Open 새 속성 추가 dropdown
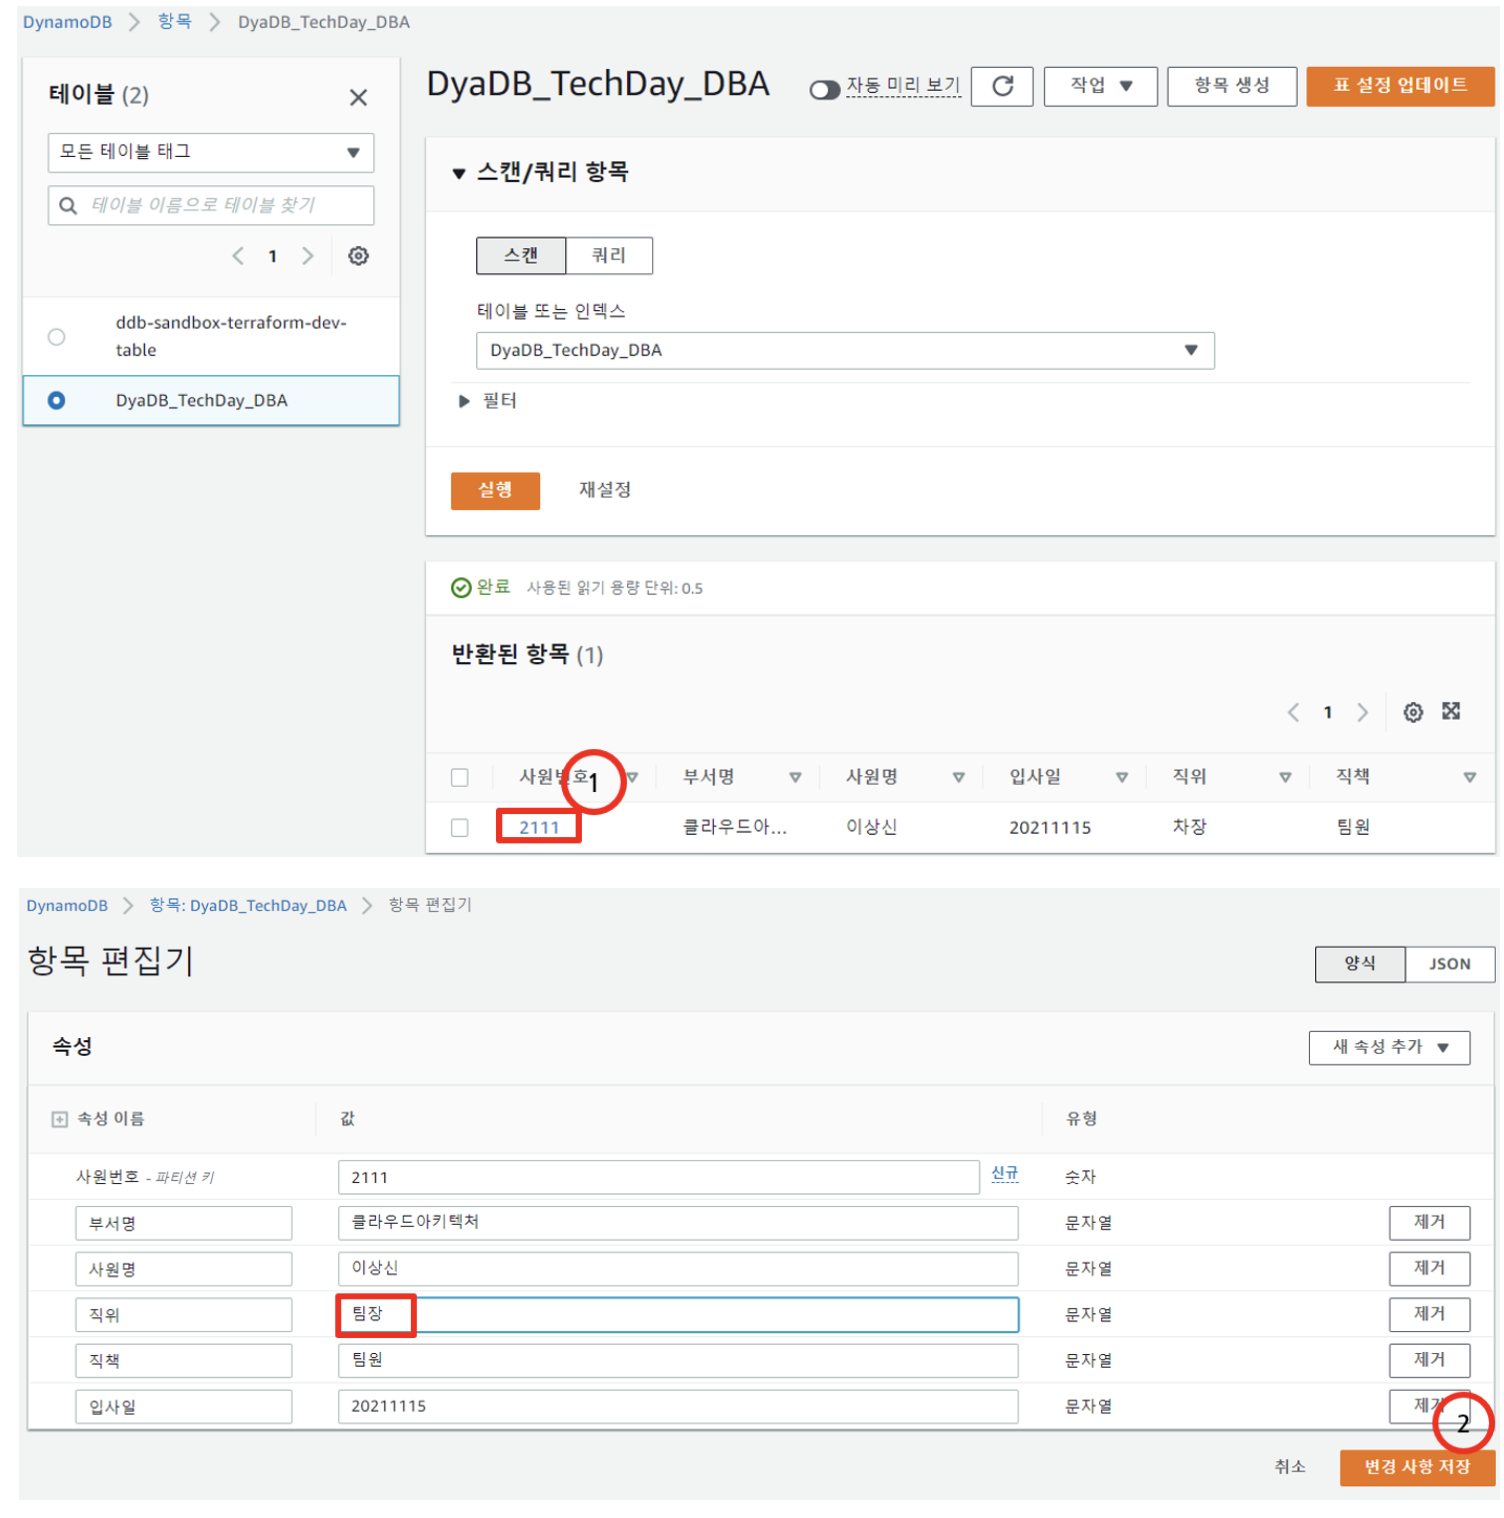 [x=1389, y=1048]
